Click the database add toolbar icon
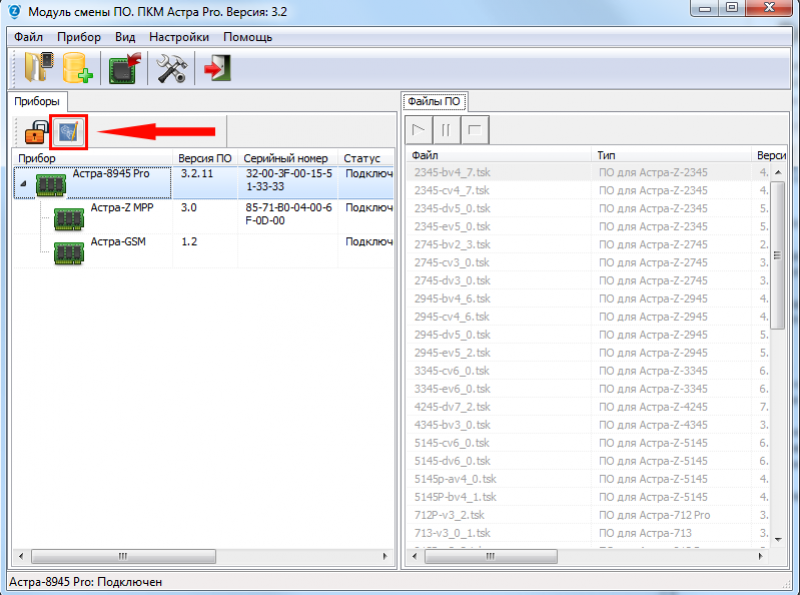The image size is (800, 595). pos(78,67)
